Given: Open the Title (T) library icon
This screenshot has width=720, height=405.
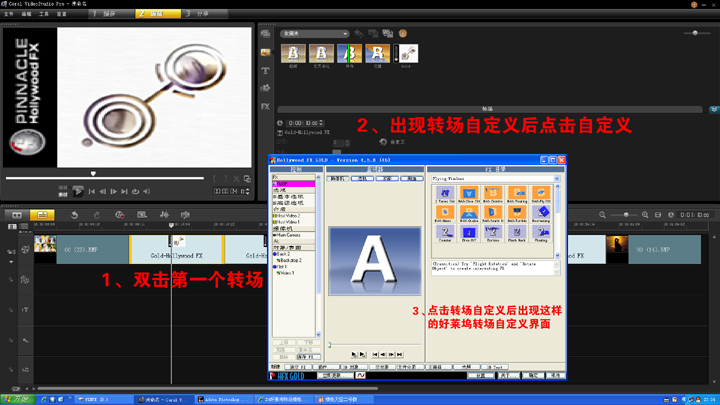Looking at the screenshot, I should coord(265,71).
